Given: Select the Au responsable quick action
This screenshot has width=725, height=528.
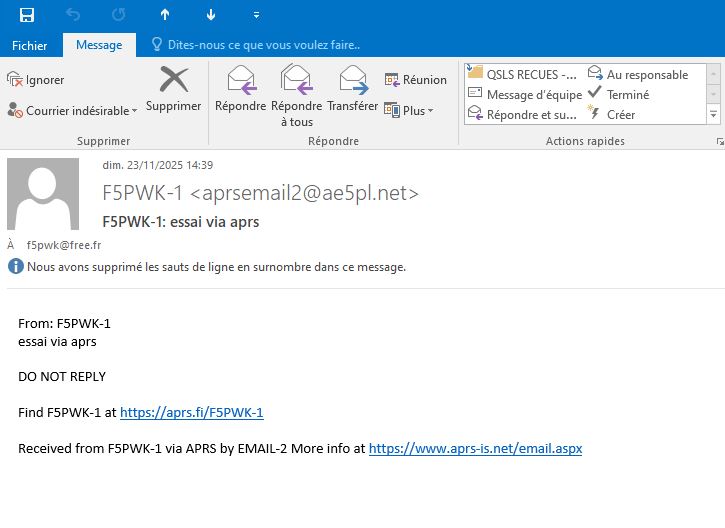Looking at the screenshot, I should pyautogui.click(x=638, y=74).
